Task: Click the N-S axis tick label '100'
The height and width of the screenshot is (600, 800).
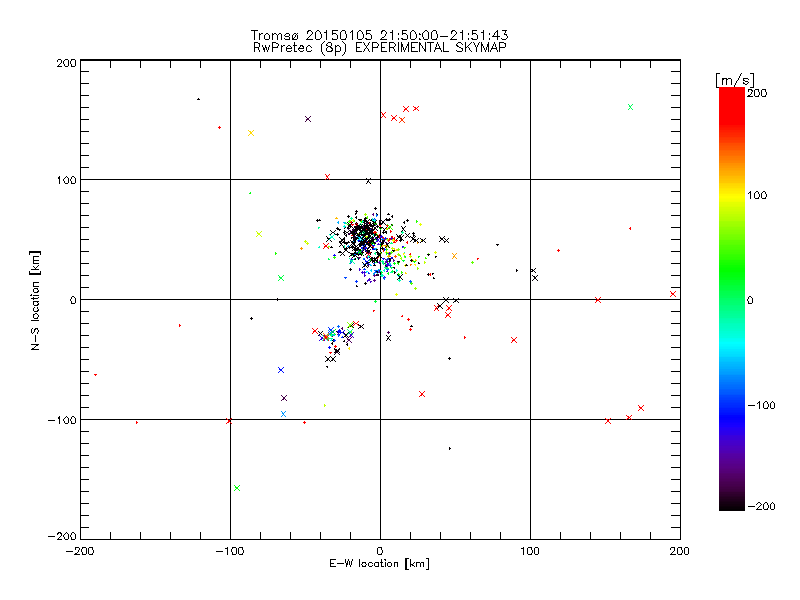Action: (66, 180)
